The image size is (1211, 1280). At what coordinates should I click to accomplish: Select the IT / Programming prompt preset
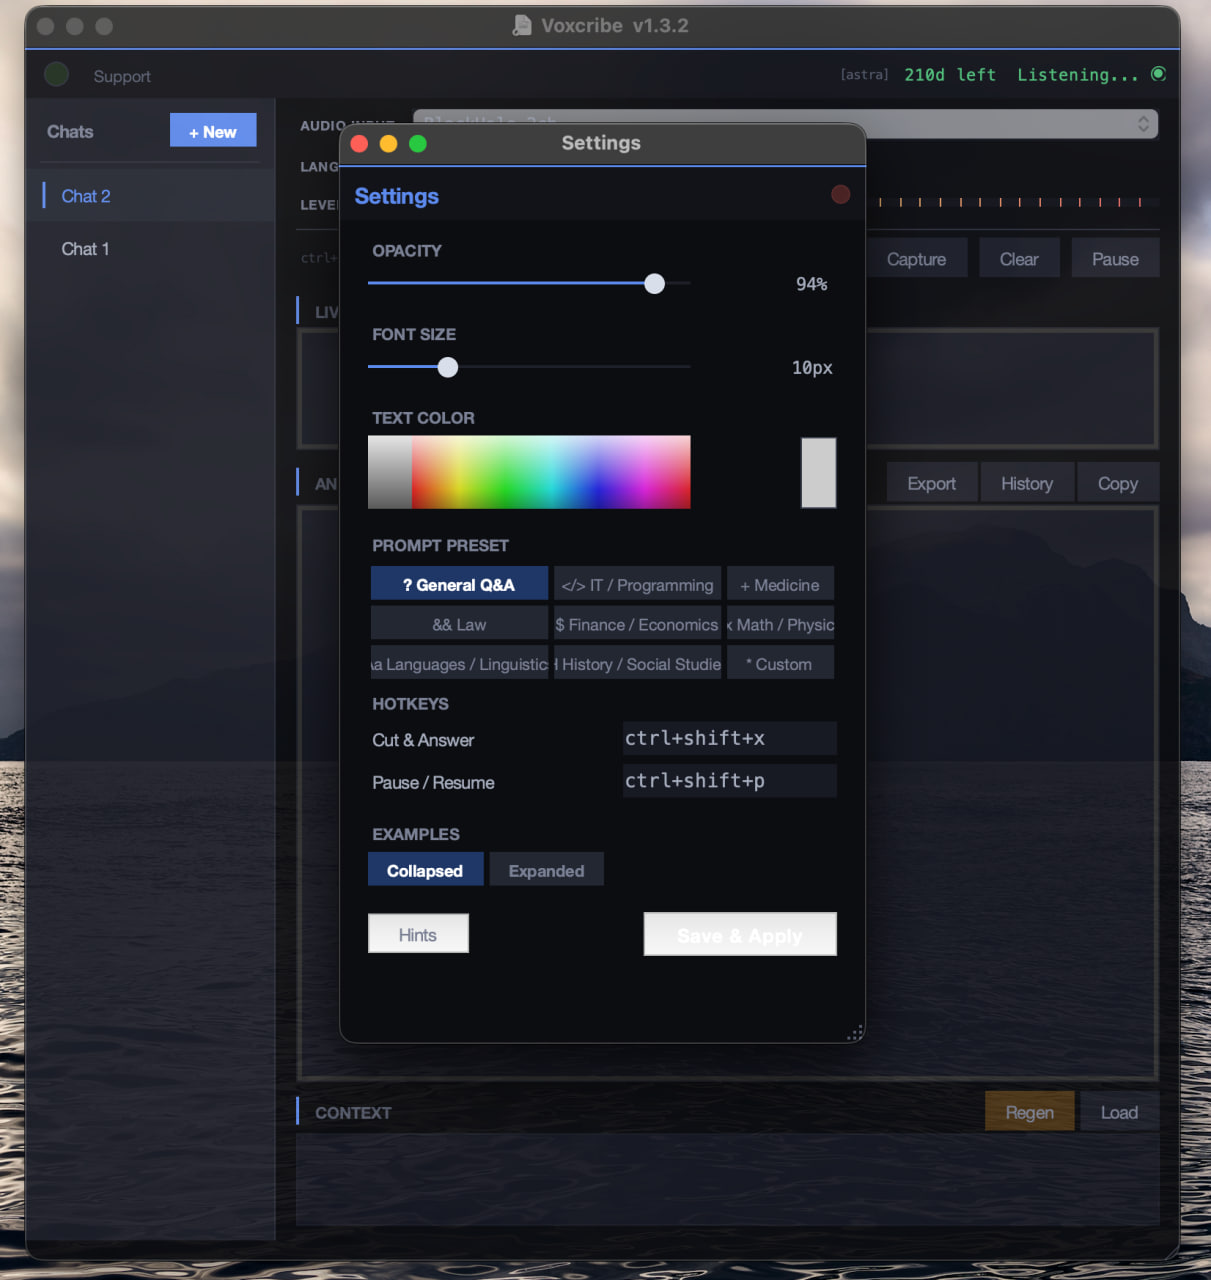point(637,584)
